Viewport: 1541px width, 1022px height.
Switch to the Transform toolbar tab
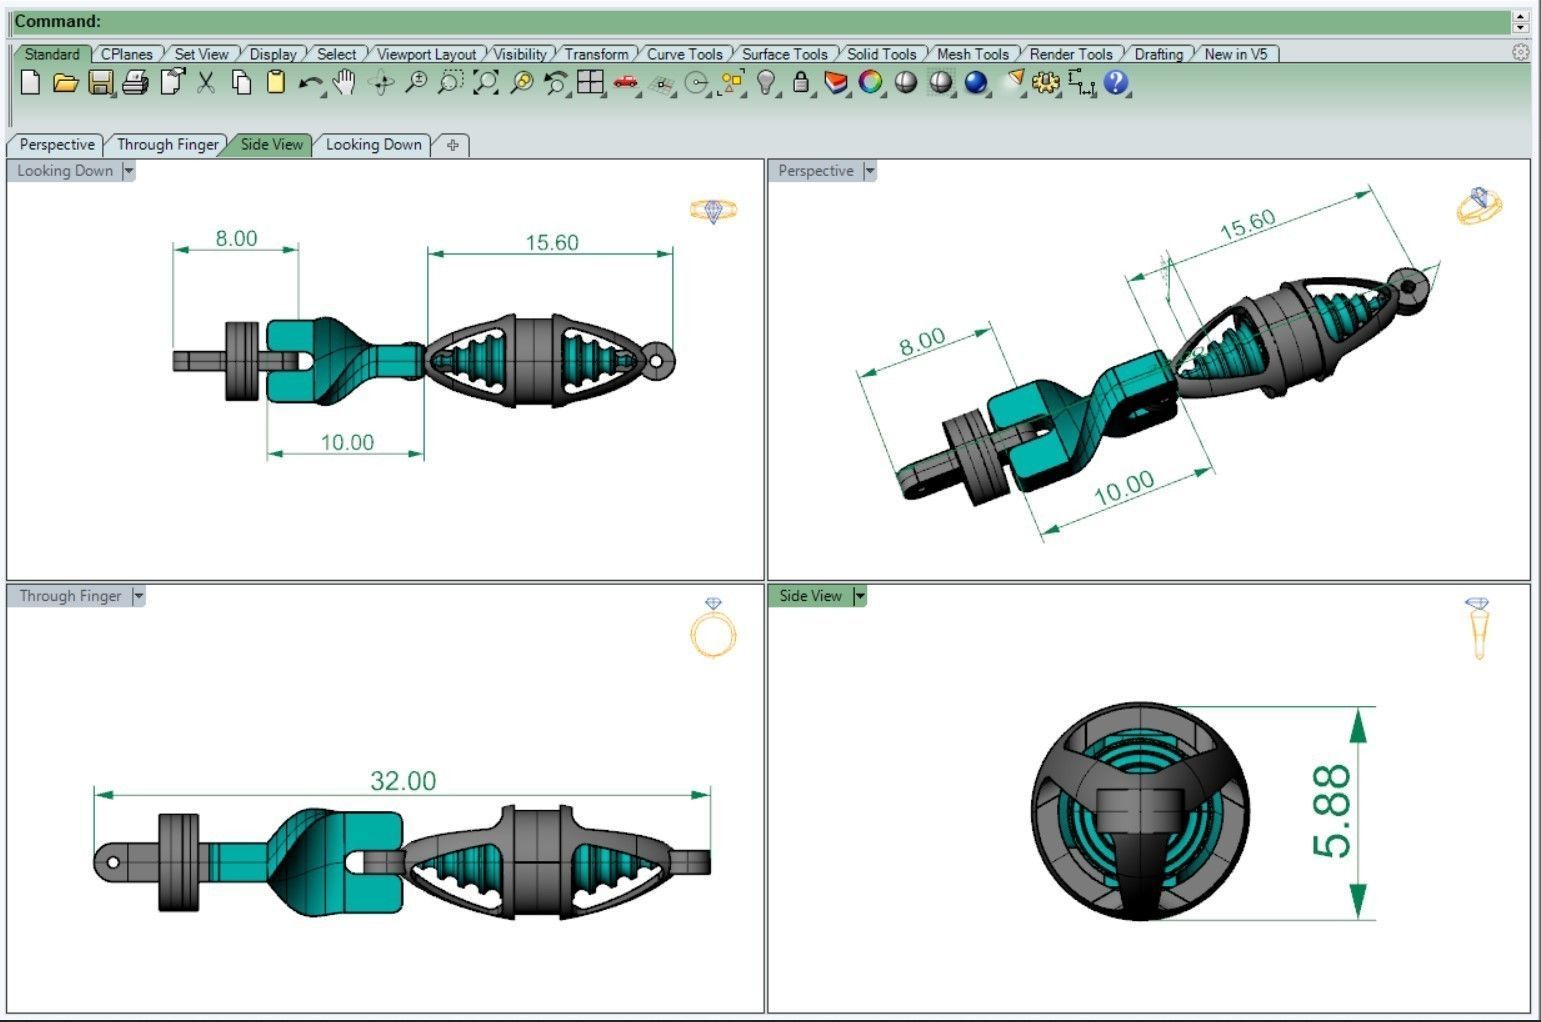tap(597, 54)
